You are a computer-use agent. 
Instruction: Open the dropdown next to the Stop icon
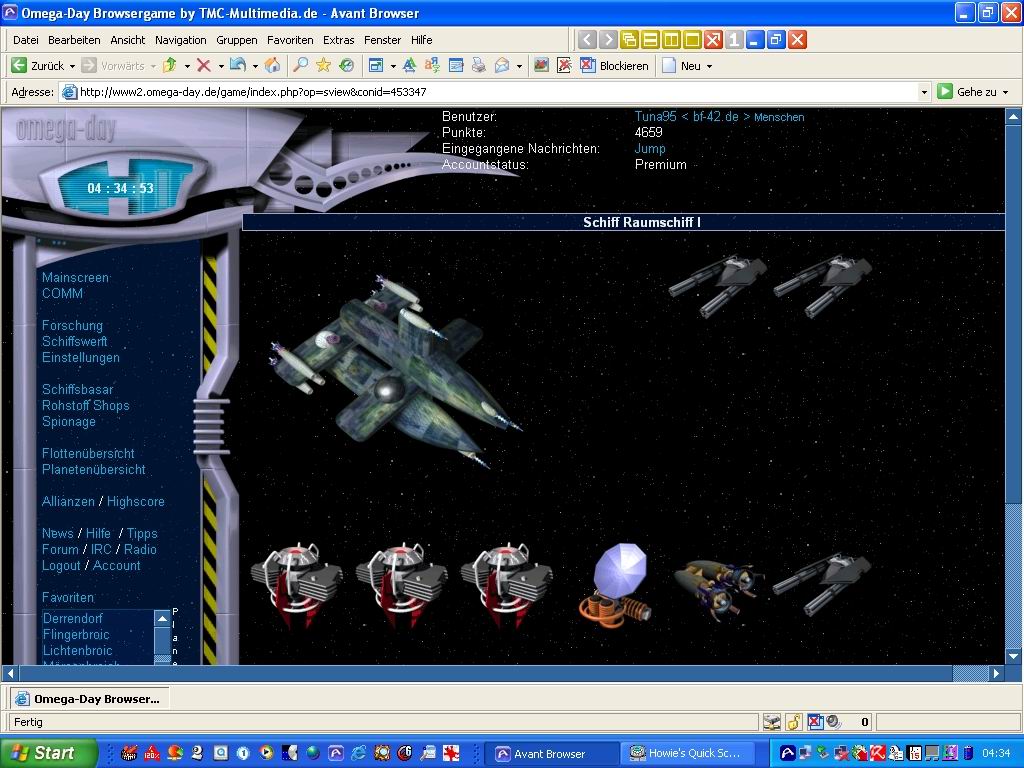pyautogui.click(x=221, y=66)
